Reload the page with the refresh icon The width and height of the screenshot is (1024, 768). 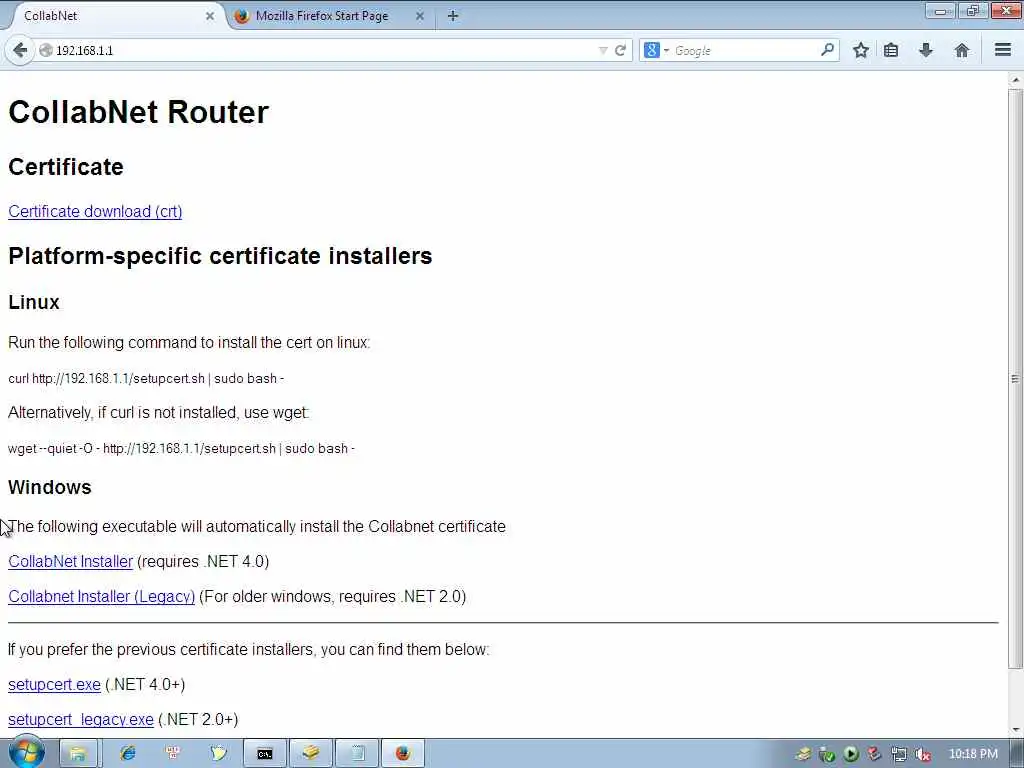pos(620,50)
